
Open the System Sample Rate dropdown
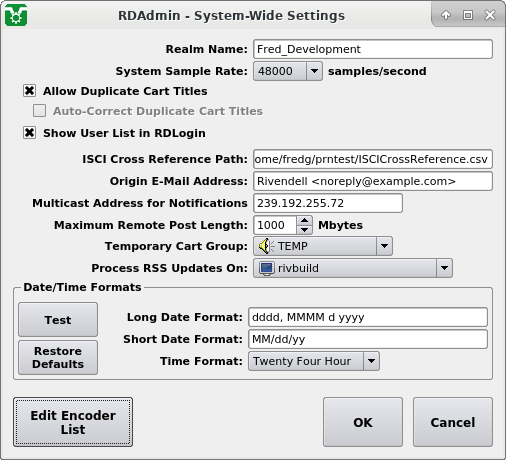[288, 71]
